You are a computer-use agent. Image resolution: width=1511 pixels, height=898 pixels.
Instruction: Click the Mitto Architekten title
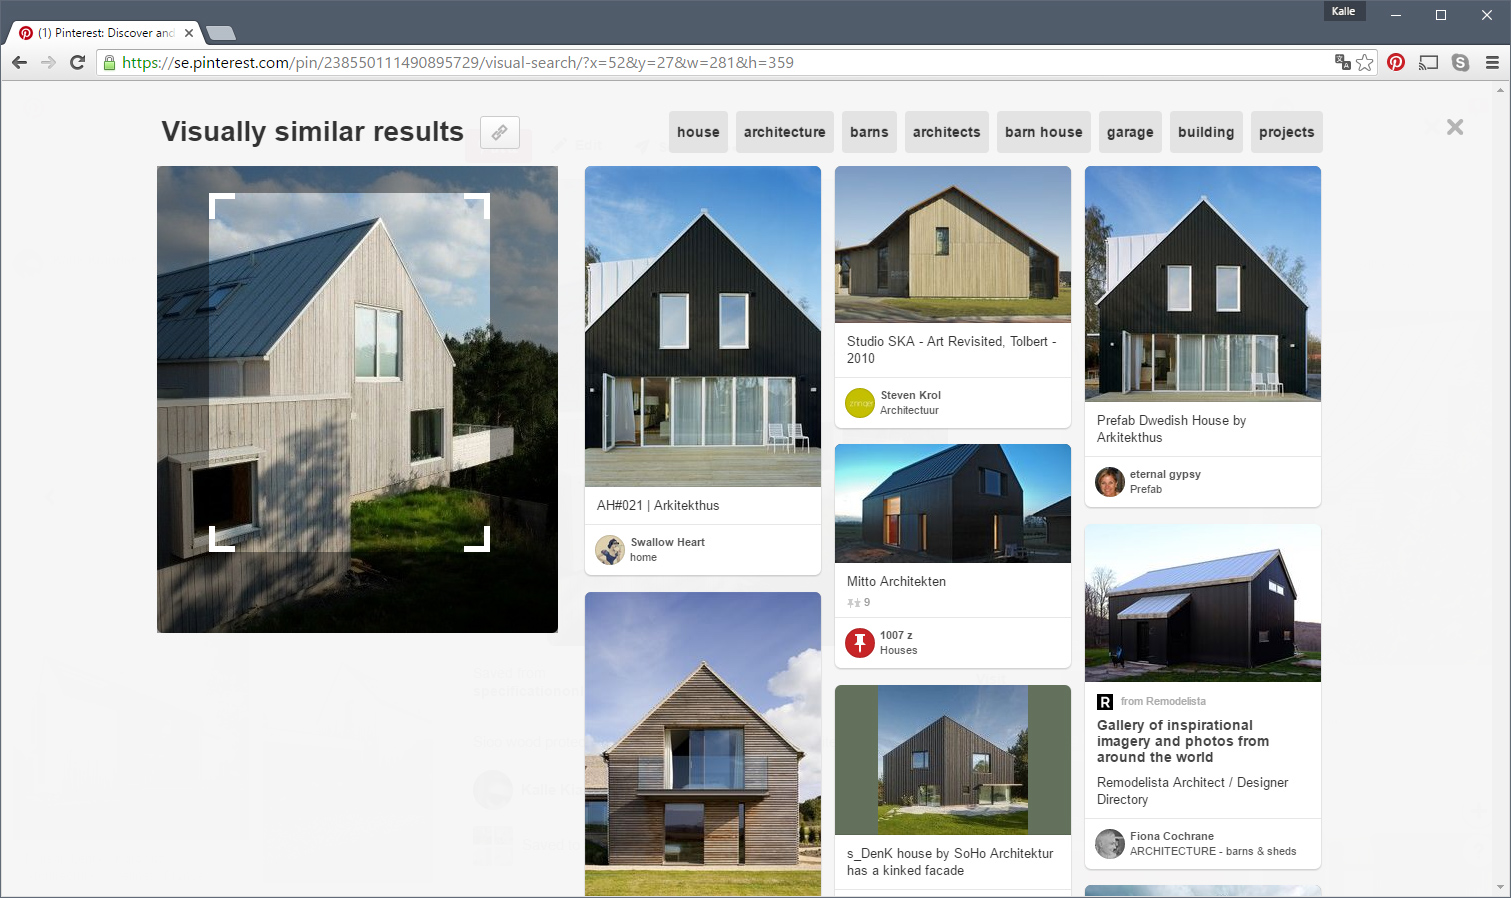coord(896,581)
